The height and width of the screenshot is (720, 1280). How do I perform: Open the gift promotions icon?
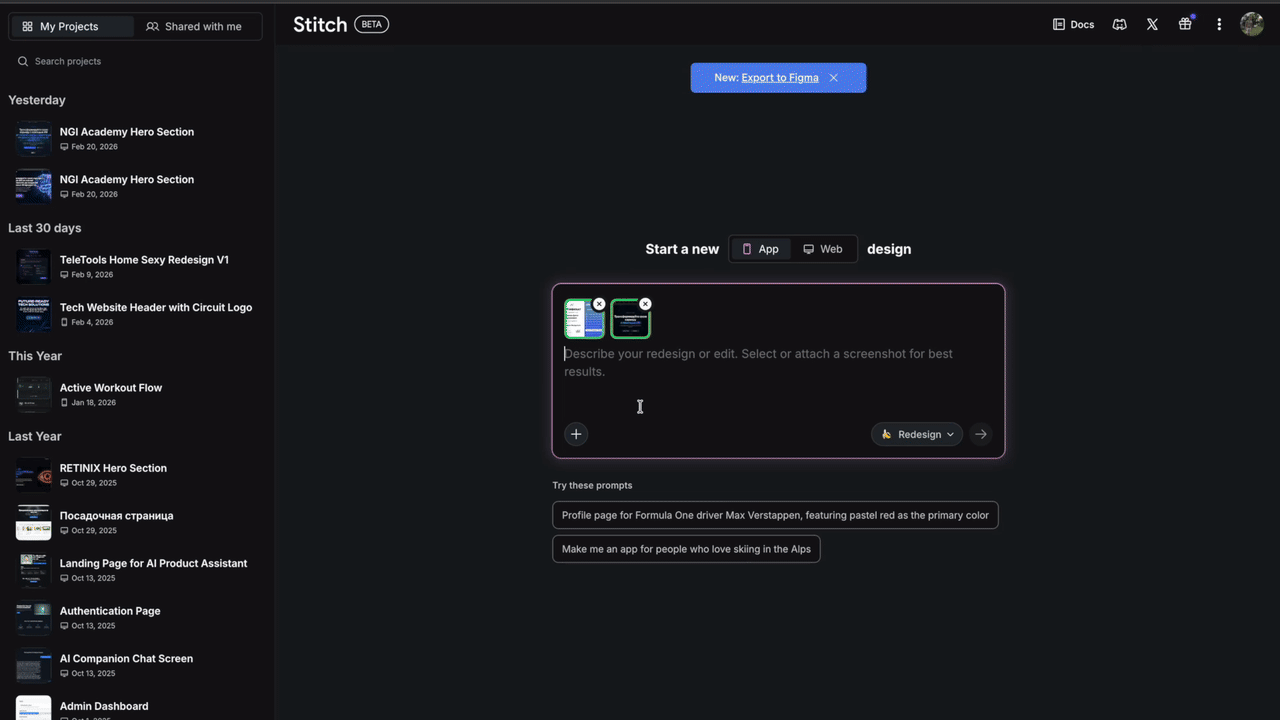pyautogui.click(x=1185, y=24)
